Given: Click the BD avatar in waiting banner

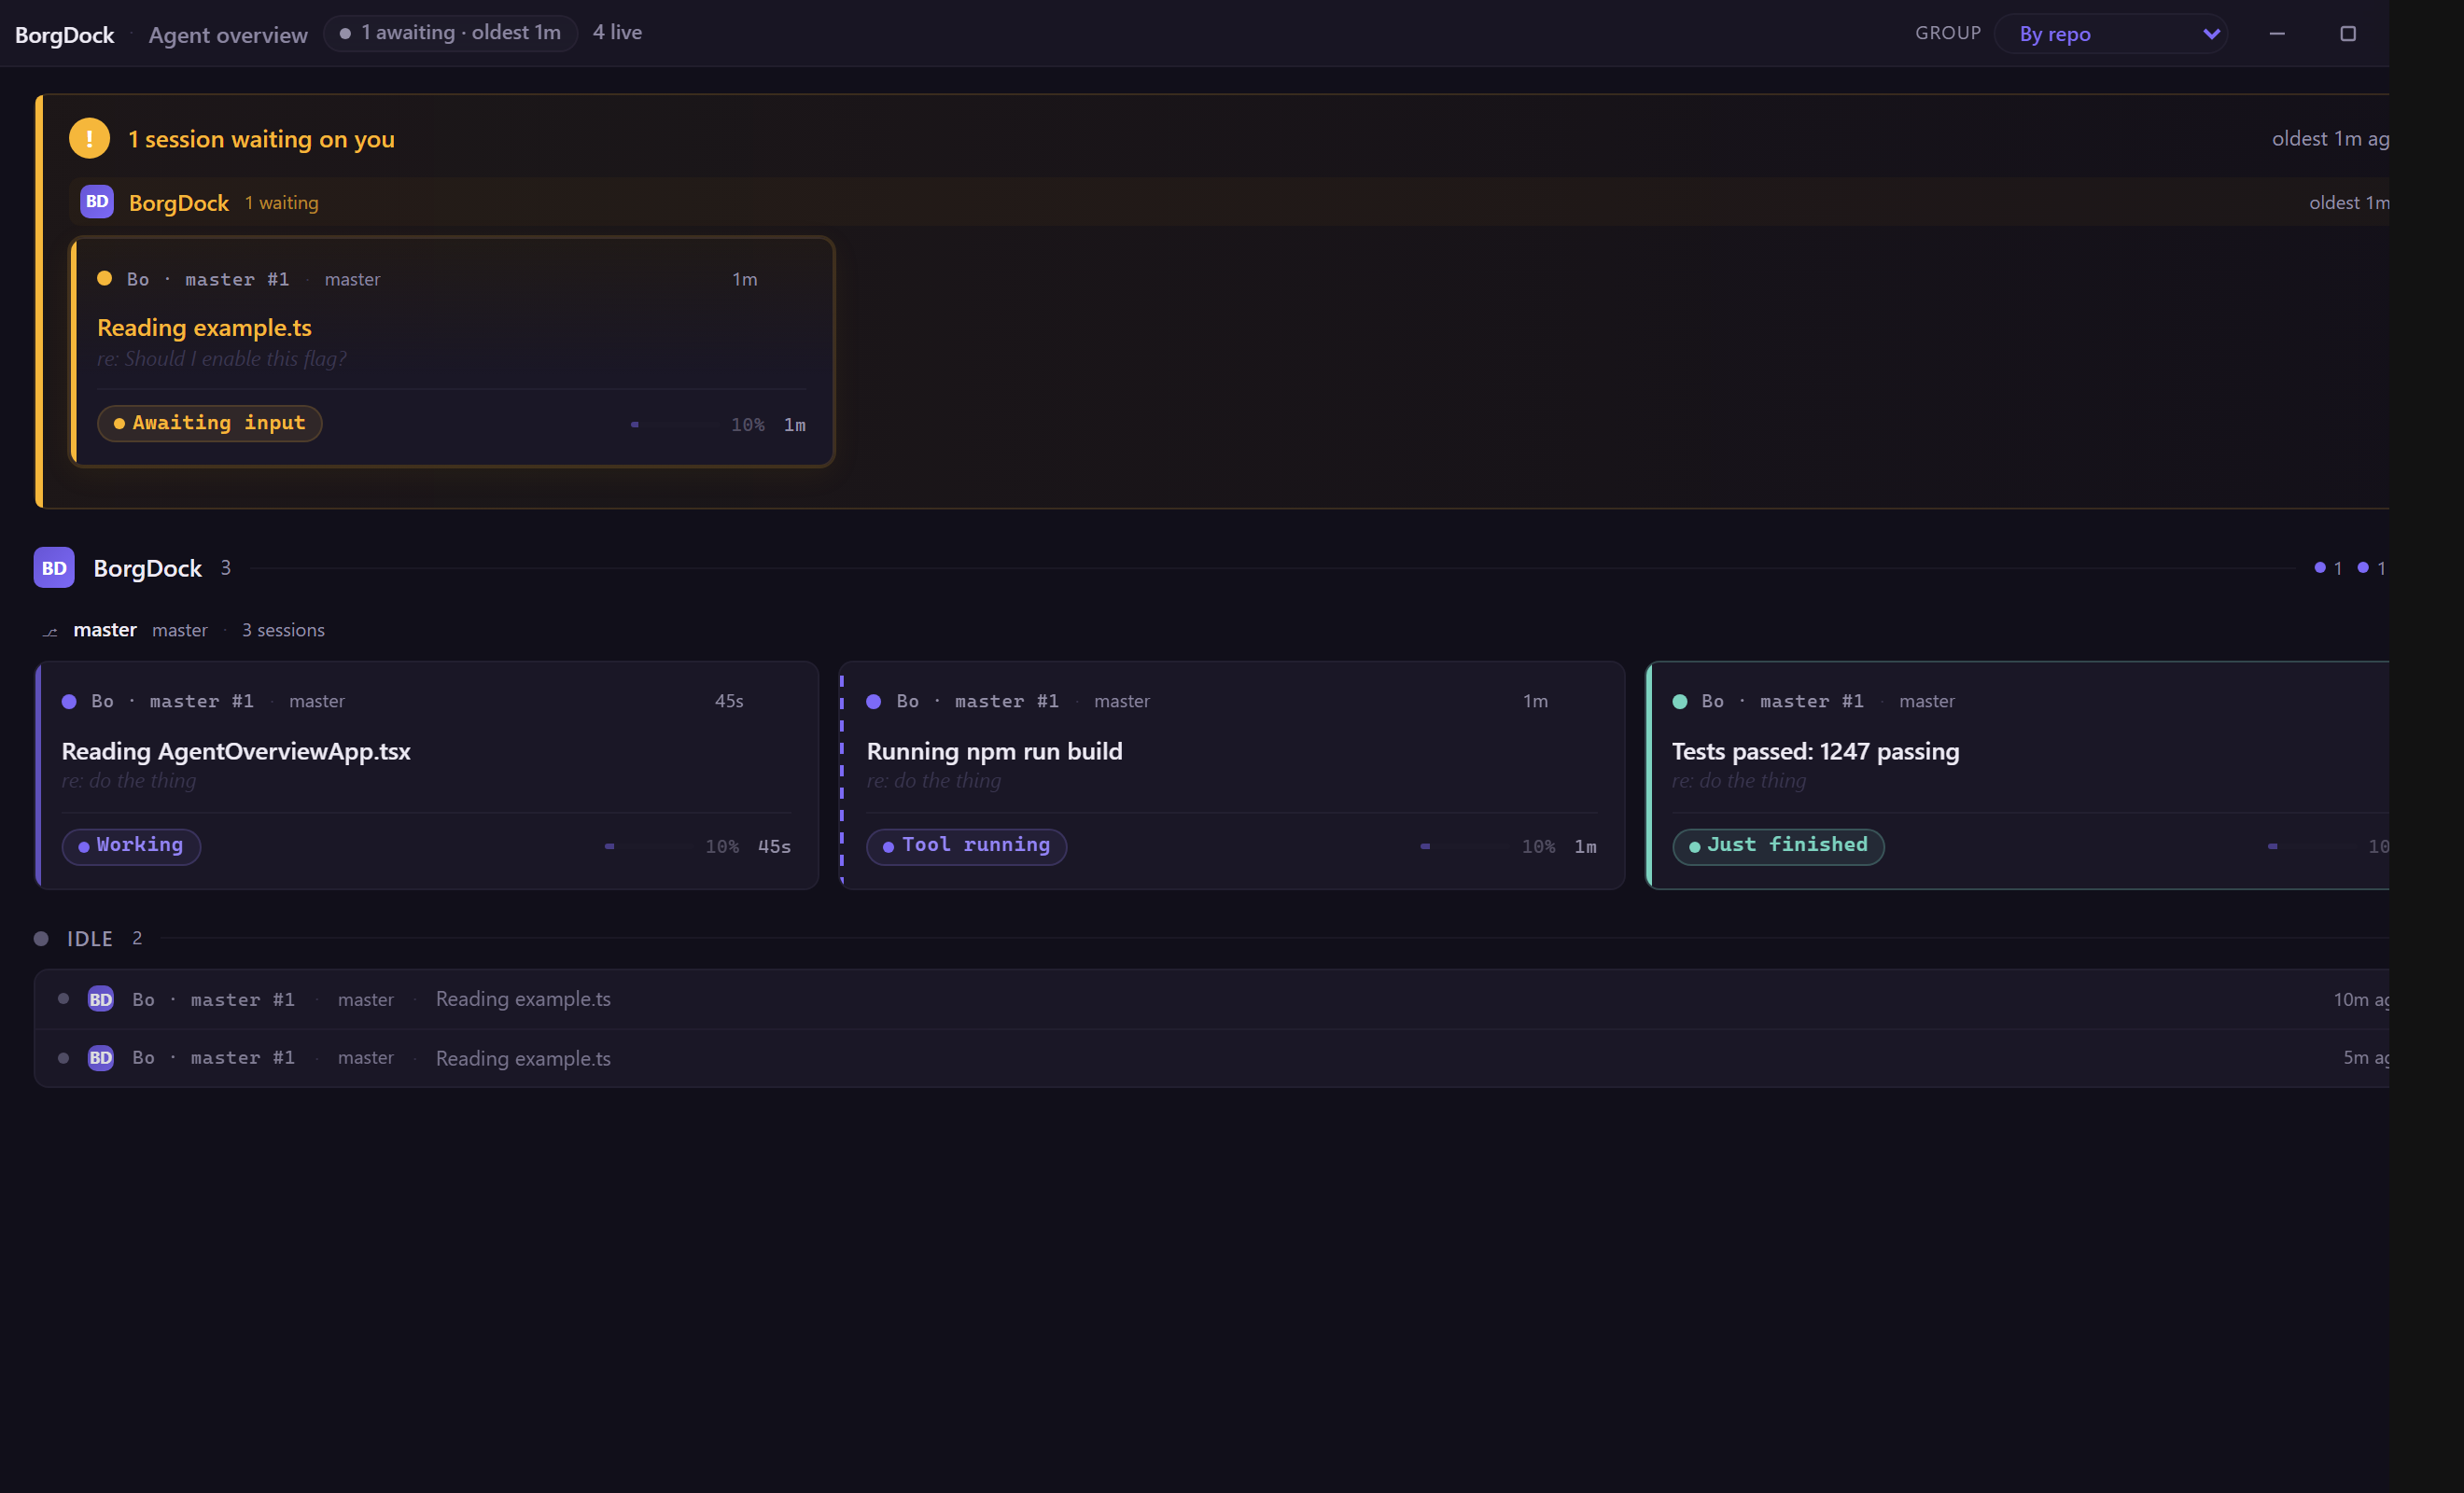Looking at the screenshot, I should click(97, 201).
